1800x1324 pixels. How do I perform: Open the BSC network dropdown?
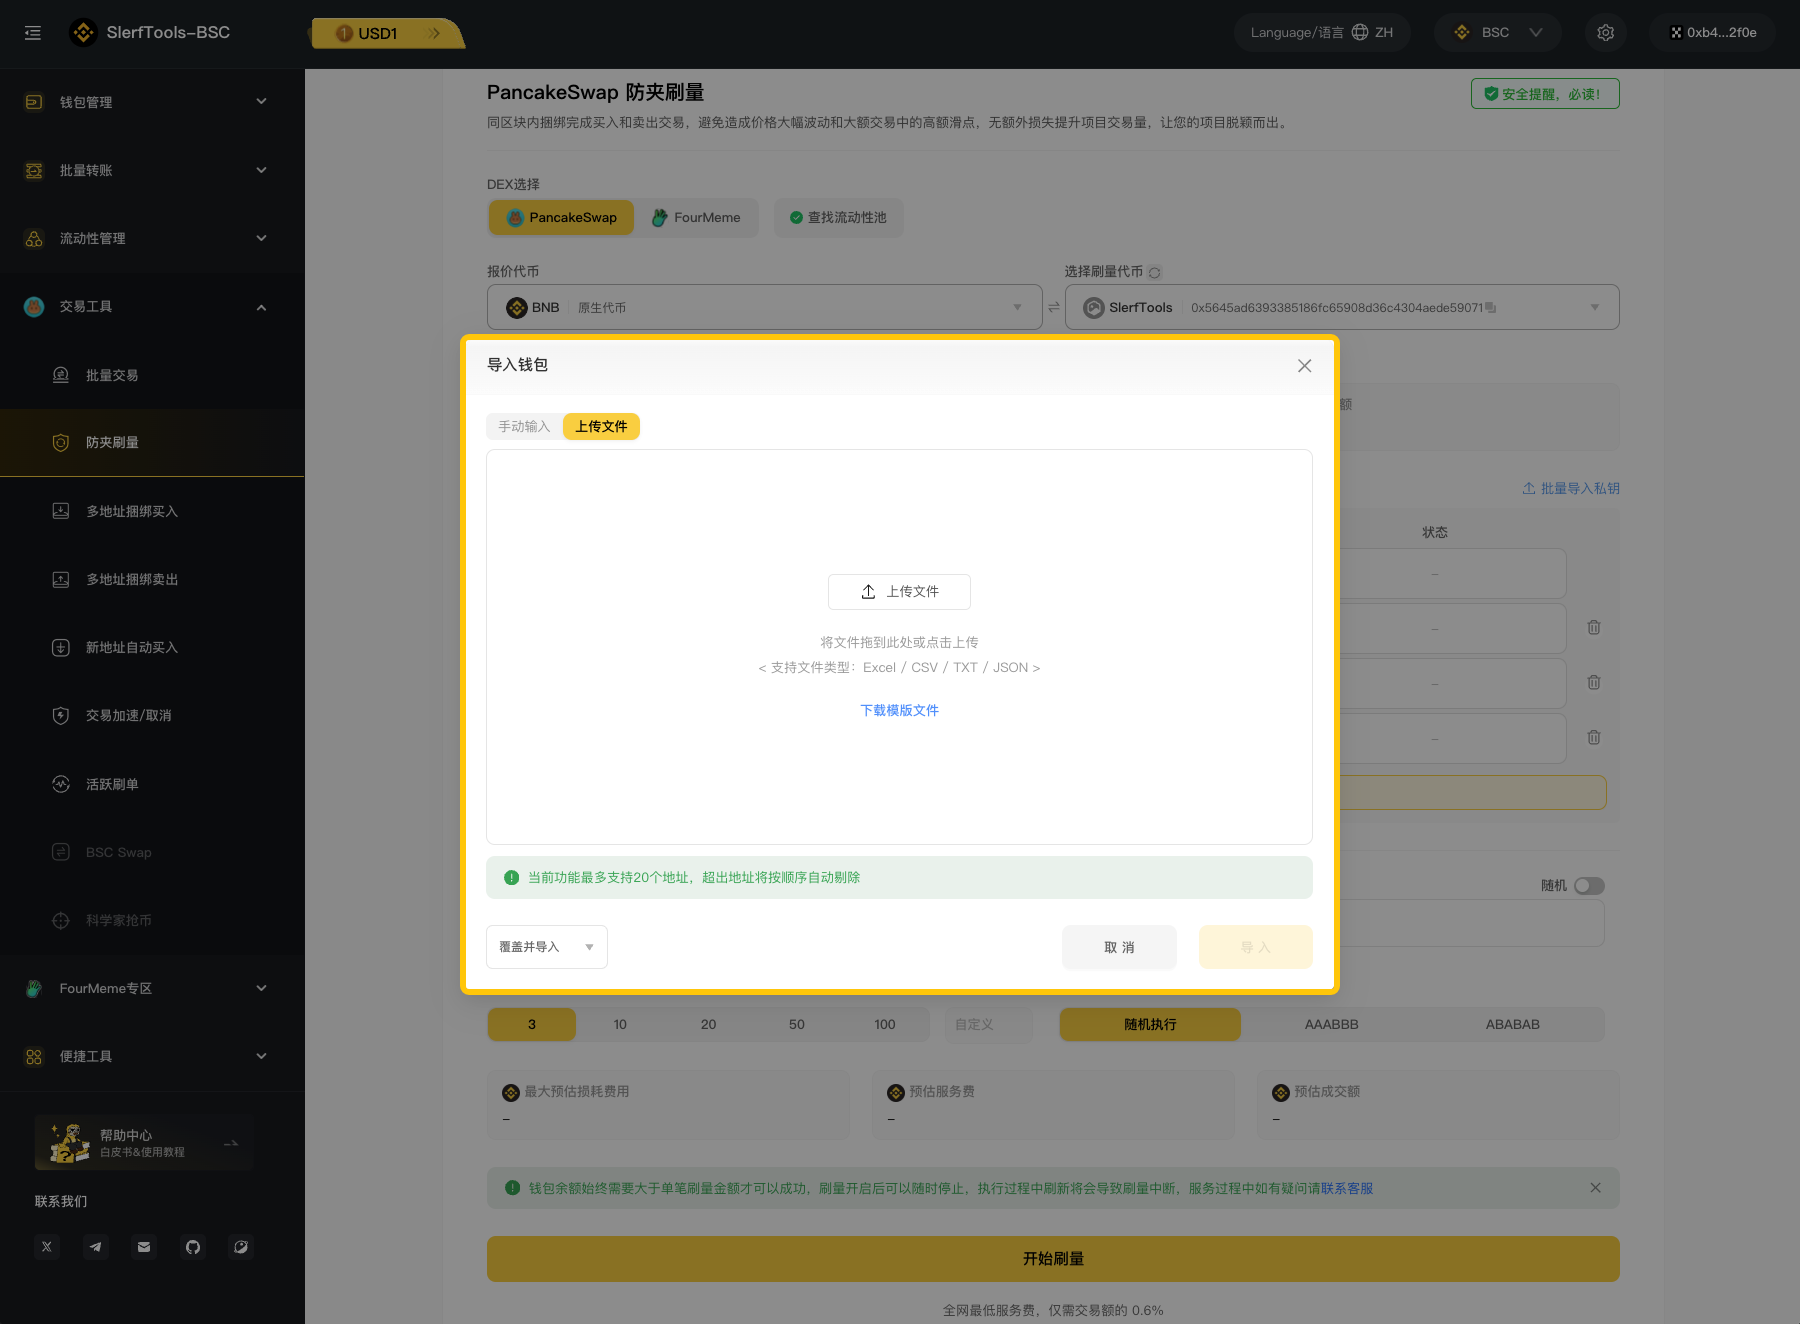[1496, 33]
